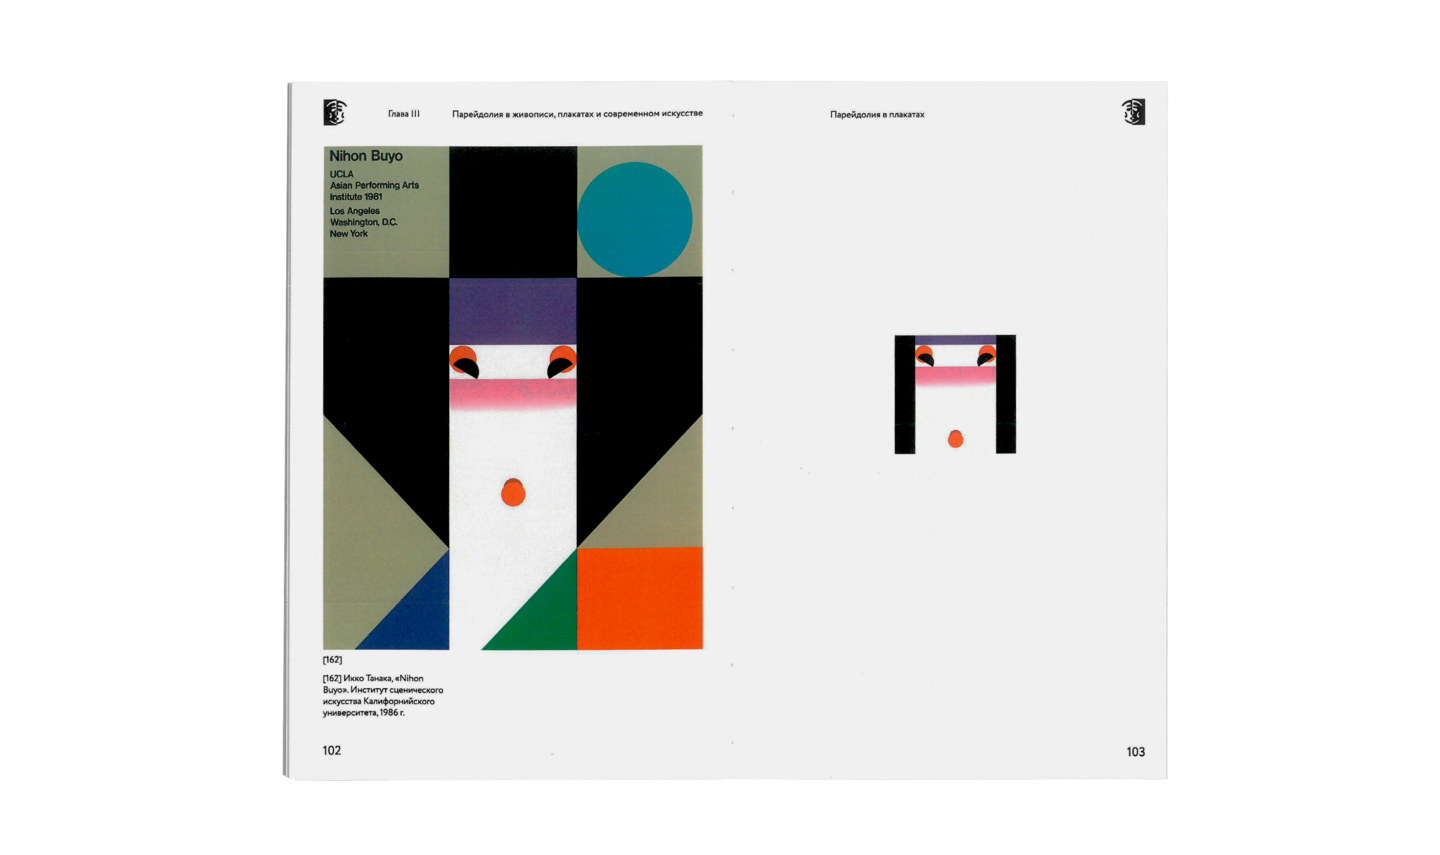Click the purple strip atop the small face

tap(956, 340)
